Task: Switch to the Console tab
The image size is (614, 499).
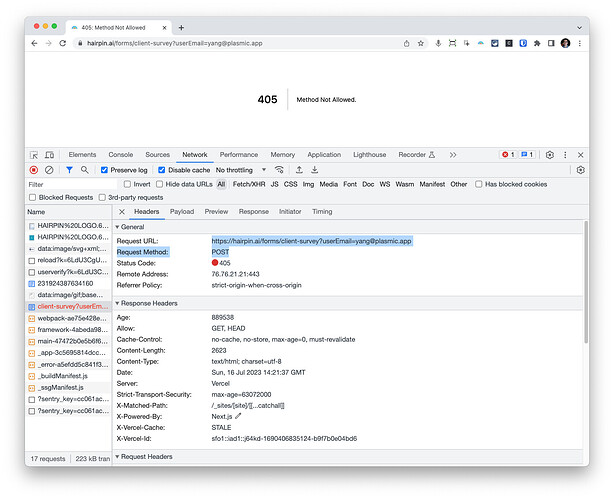Action: pyautogui.click(x=120, y=155)
